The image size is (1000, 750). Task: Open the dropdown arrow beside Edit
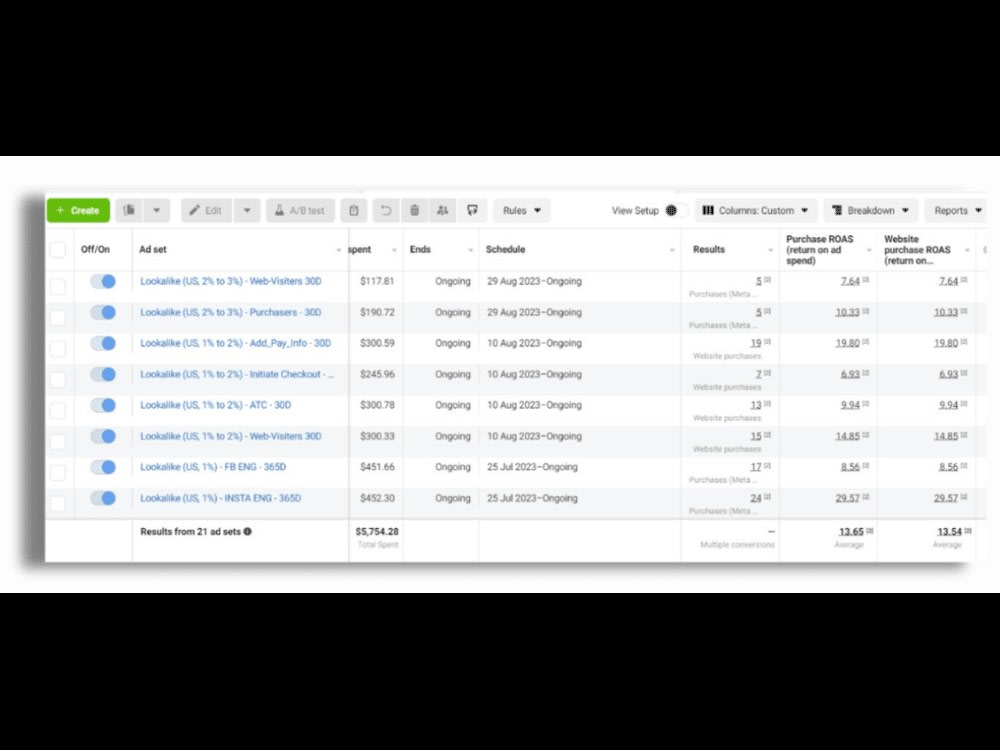(247, 210)
